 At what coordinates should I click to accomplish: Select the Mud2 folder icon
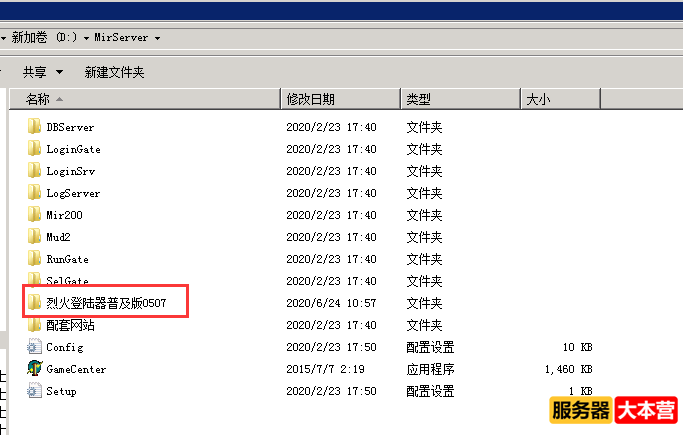tap(34, 236)
